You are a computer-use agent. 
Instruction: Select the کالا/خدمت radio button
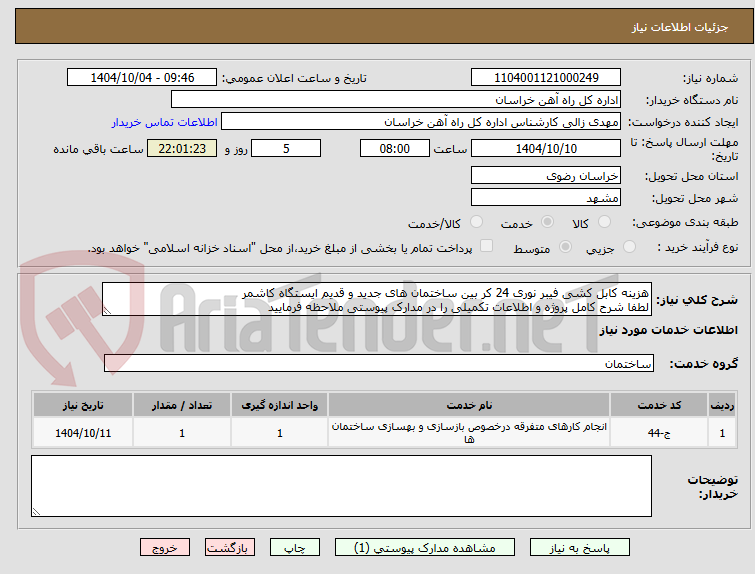pos(476,222)
